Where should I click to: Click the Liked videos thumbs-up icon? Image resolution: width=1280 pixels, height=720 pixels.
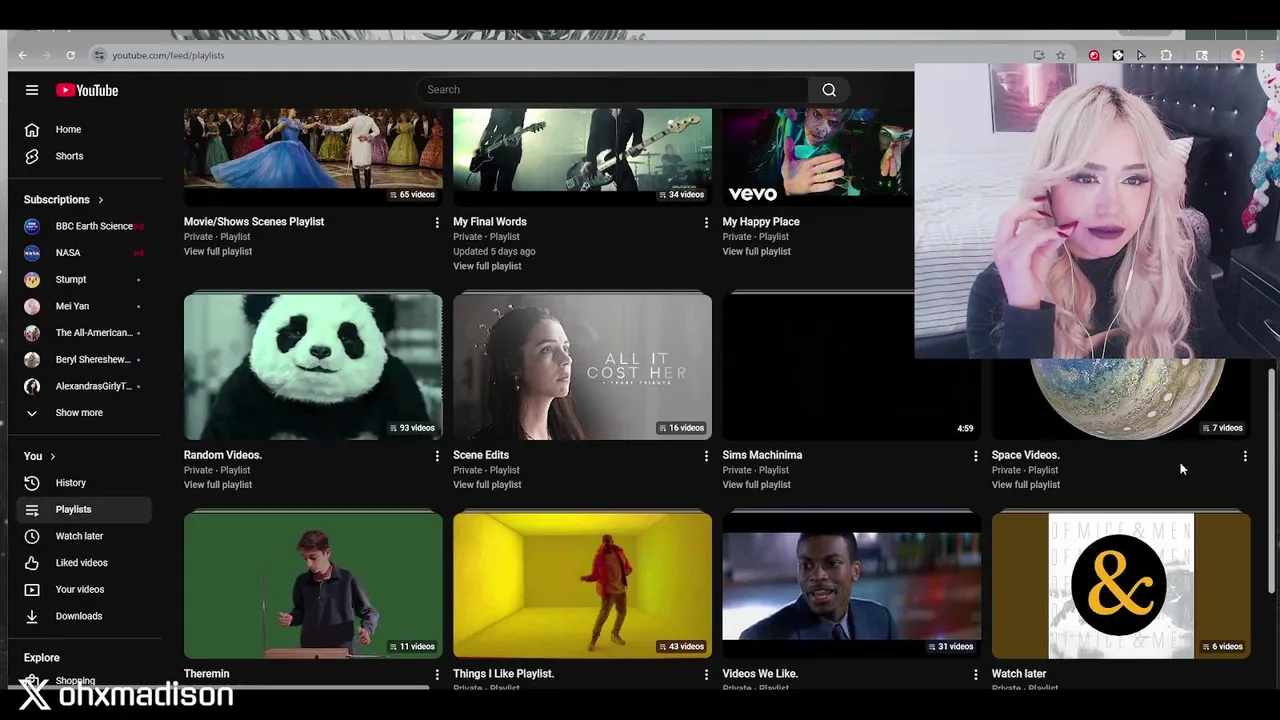point(32,563)
